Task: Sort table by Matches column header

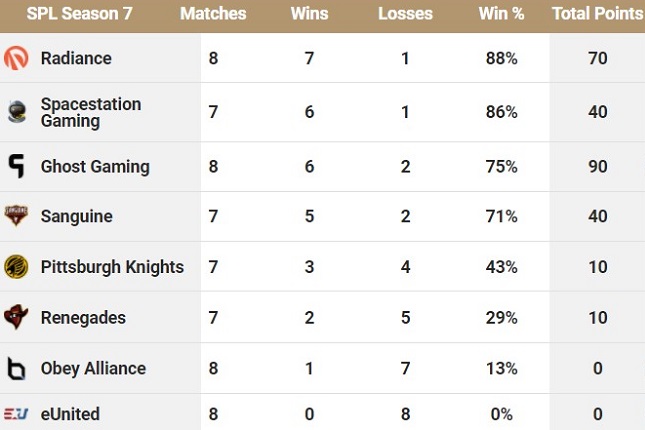Action: (x=213, y=14)
